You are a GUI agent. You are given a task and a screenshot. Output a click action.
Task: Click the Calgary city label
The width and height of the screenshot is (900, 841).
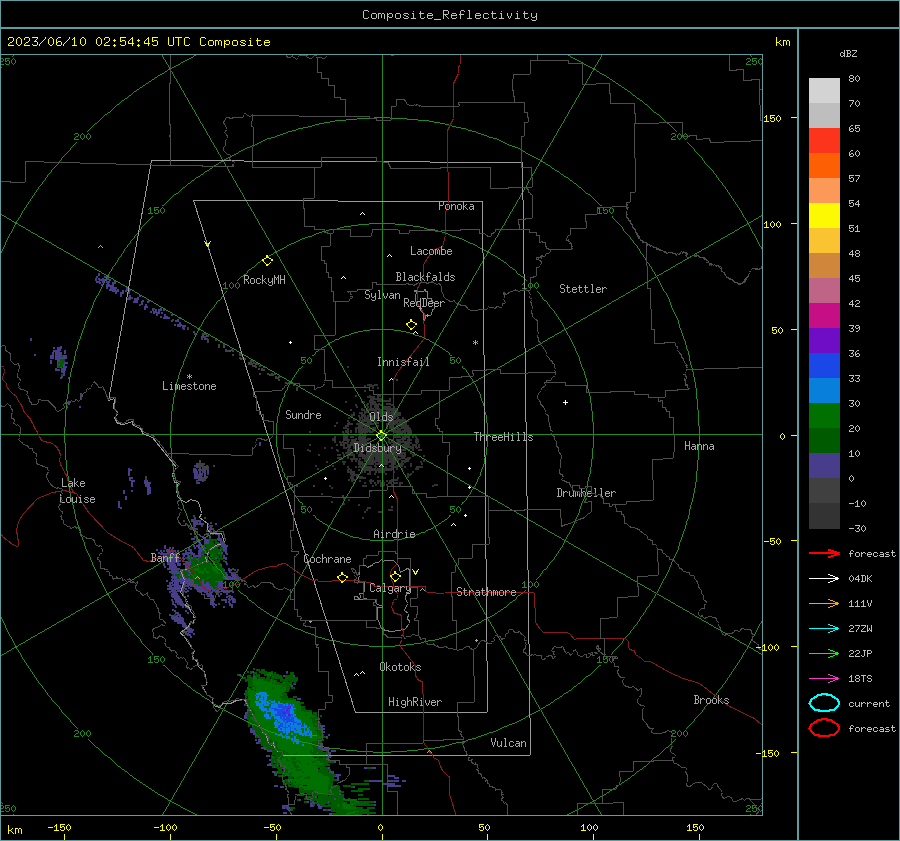[x=390, y=588]
